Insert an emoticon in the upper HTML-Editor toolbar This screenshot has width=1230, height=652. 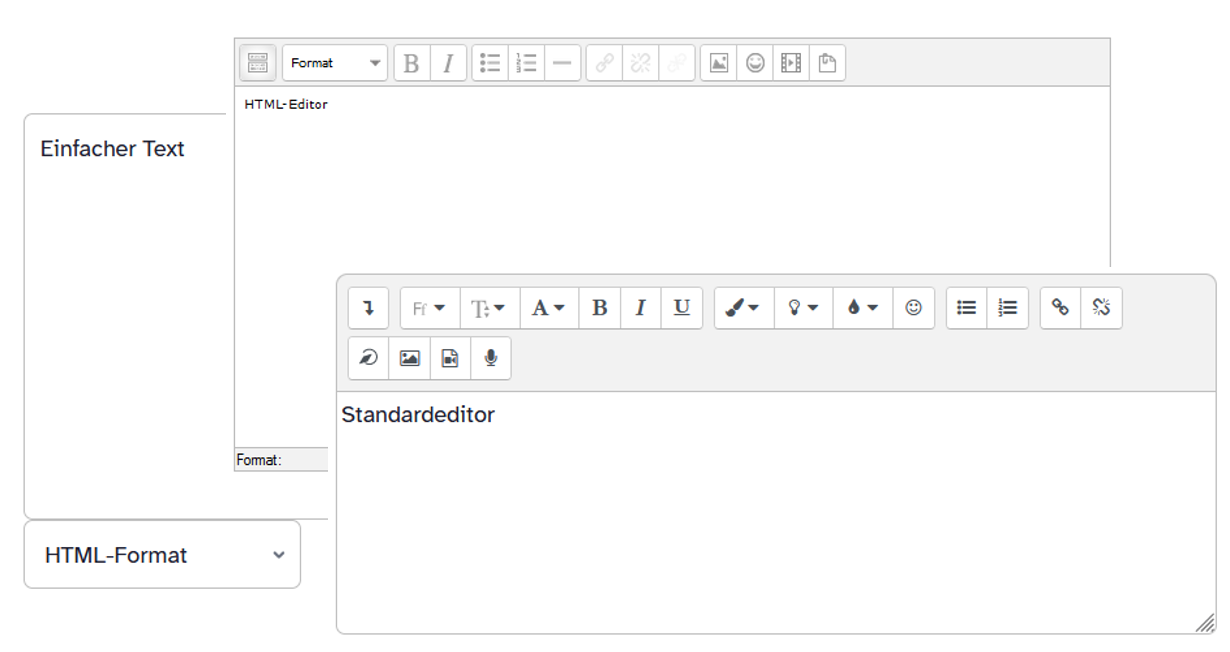[x=755, y=63]
